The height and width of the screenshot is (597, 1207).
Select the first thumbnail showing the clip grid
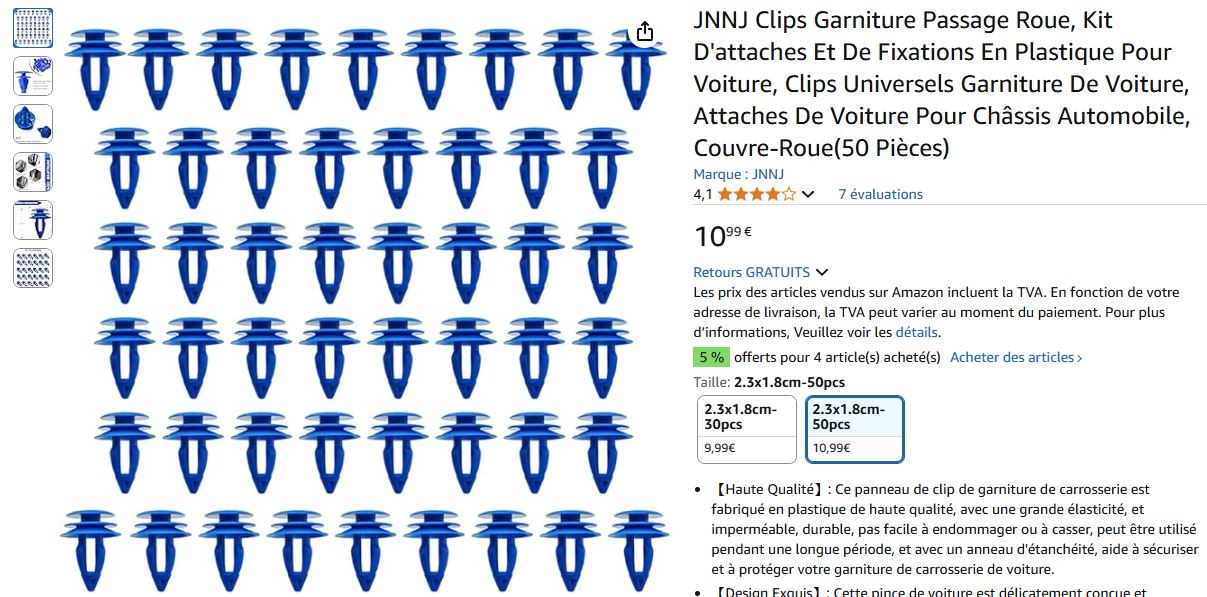tap(33, 28)
